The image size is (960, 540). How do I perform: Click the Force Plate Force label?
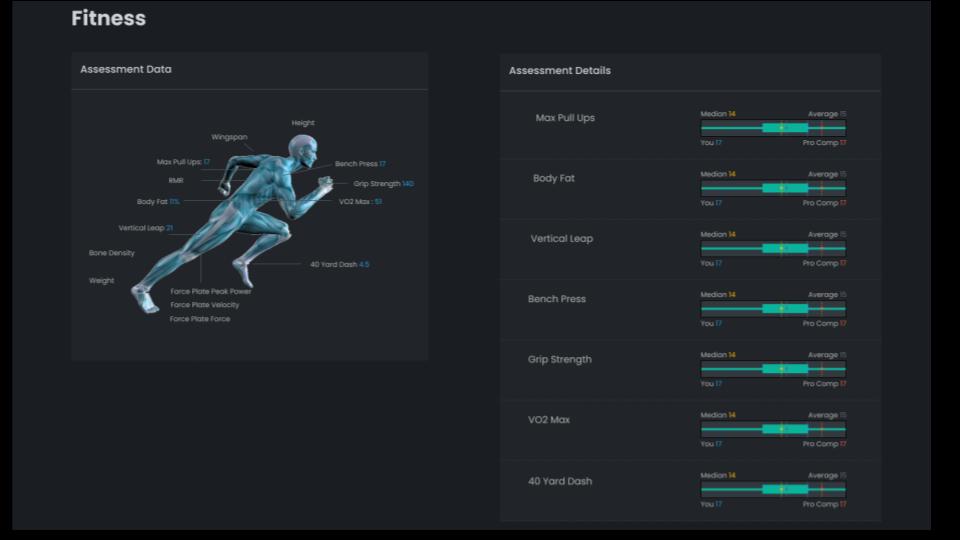200,319
